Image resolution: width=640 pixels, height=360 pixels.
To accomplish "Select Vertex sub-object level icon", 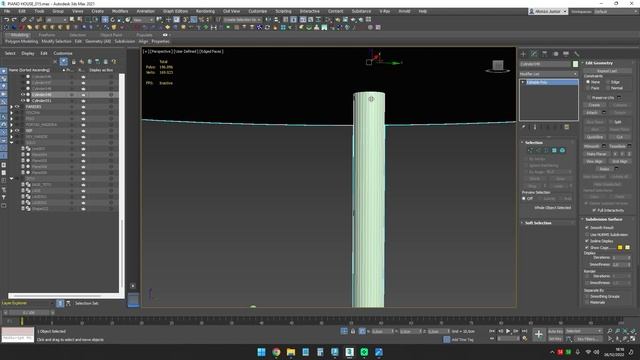I will (530, 151).
